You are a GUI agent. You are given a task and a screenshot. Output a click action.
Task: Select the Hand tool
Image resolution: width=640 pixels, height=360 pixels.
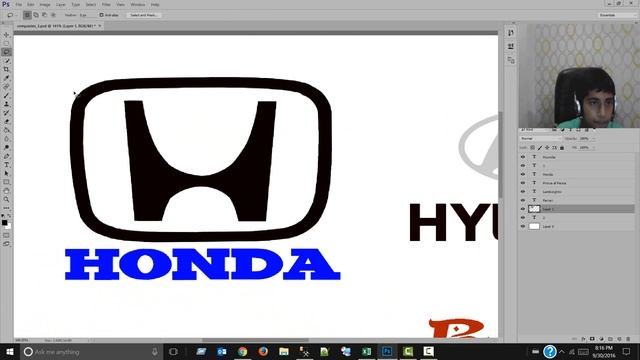coord(6,191)
